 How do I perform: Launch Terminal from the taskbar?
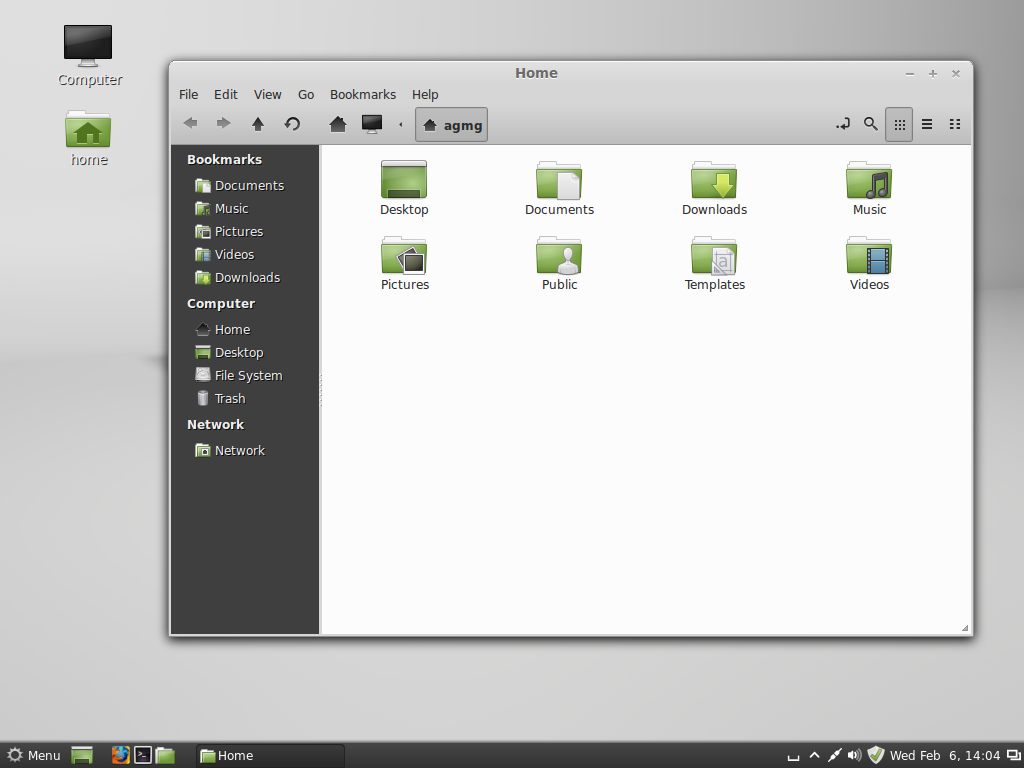(x=144, y=755)
